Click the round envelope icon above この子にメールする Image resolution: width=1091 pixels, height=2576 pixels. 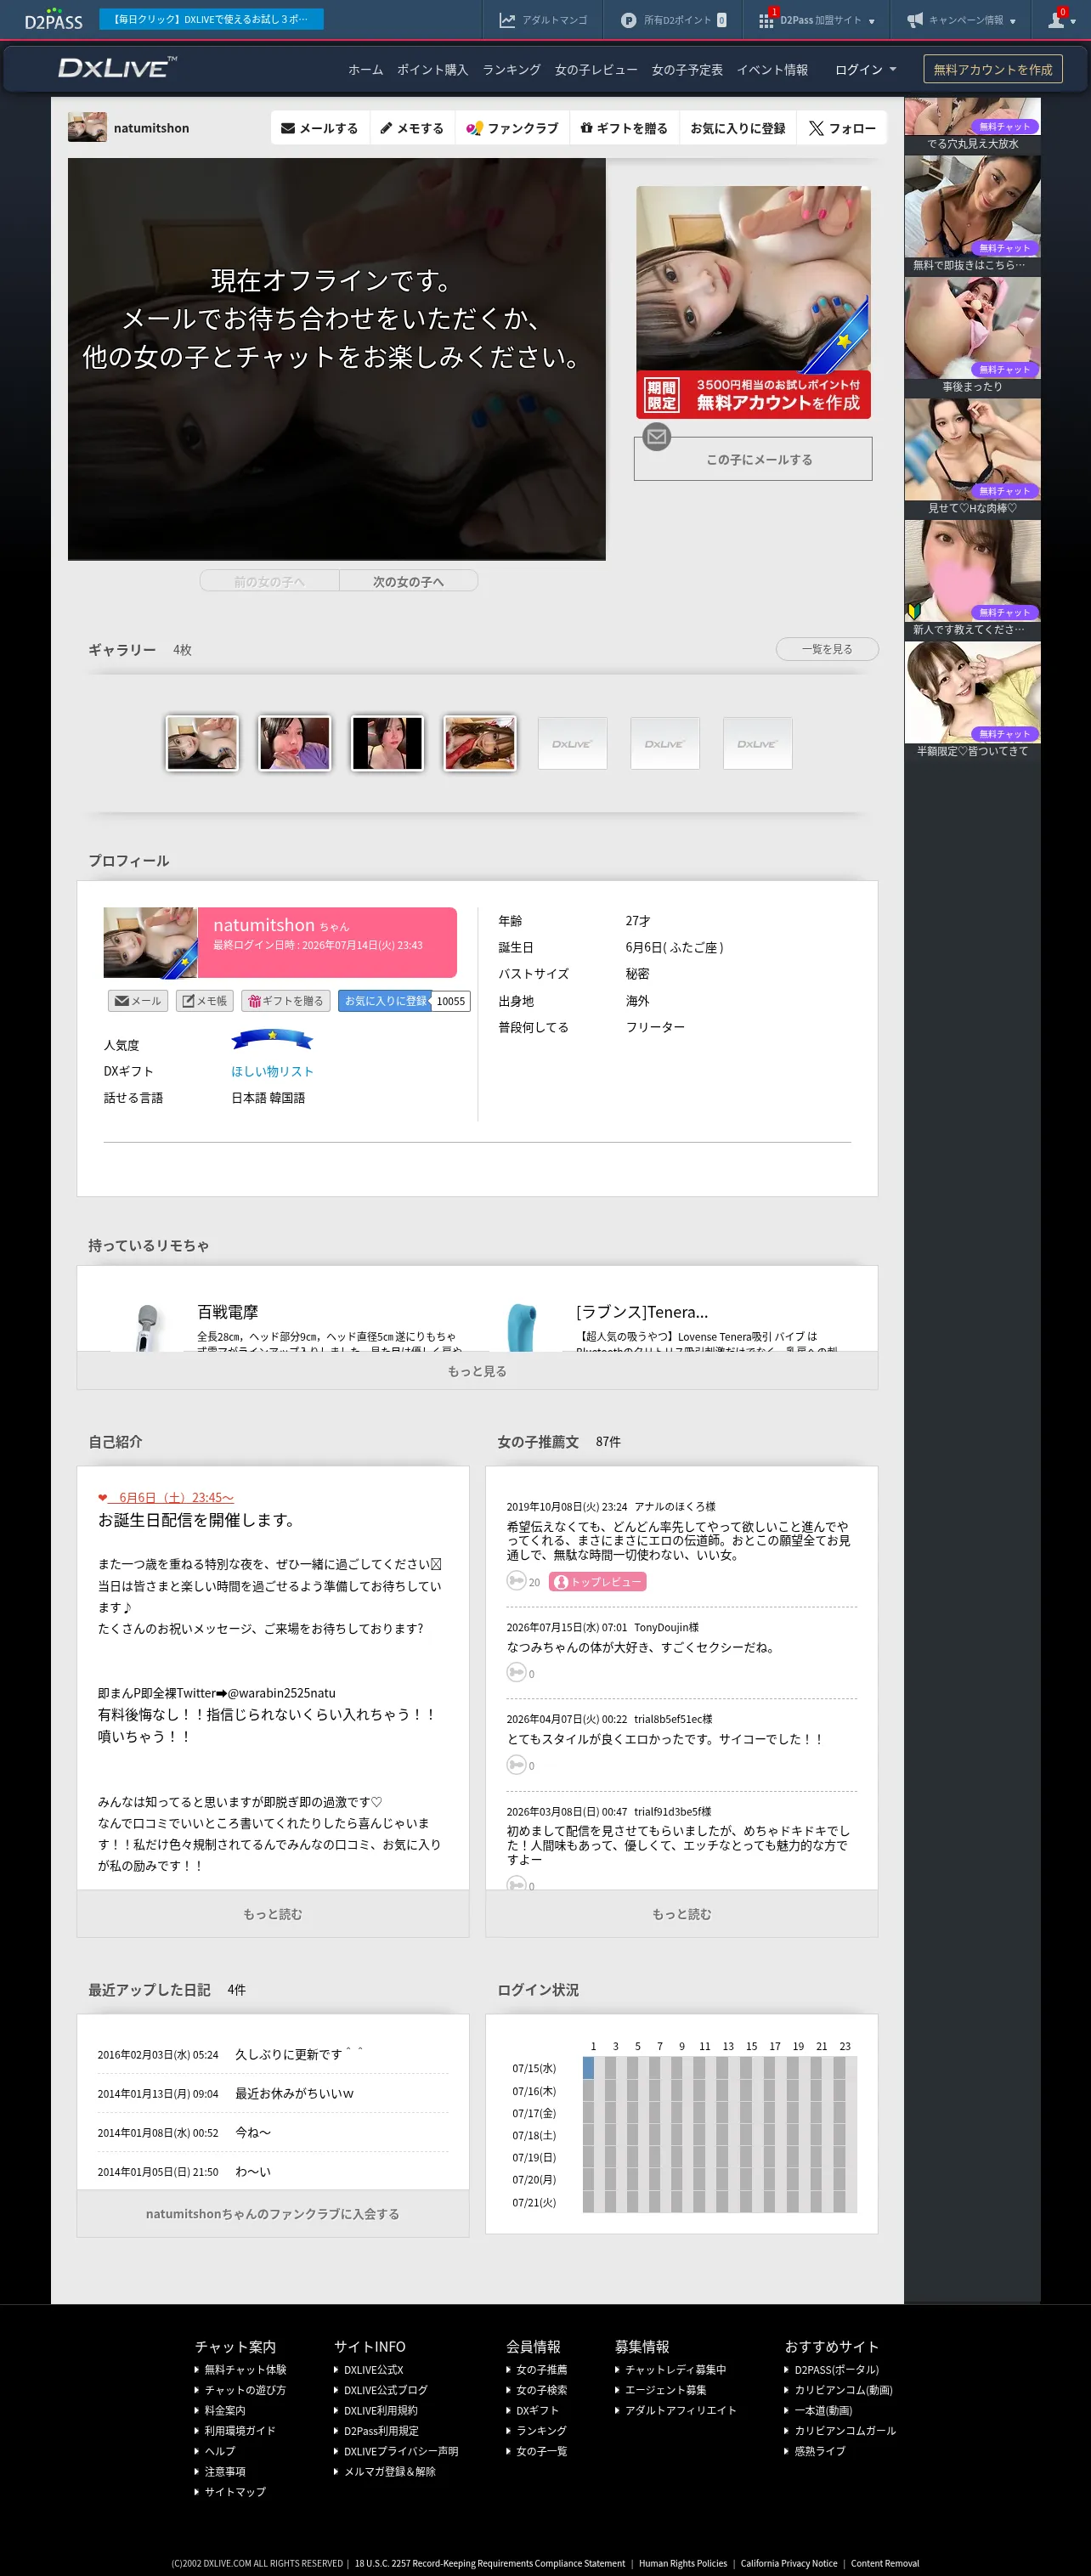click(657, 436)
